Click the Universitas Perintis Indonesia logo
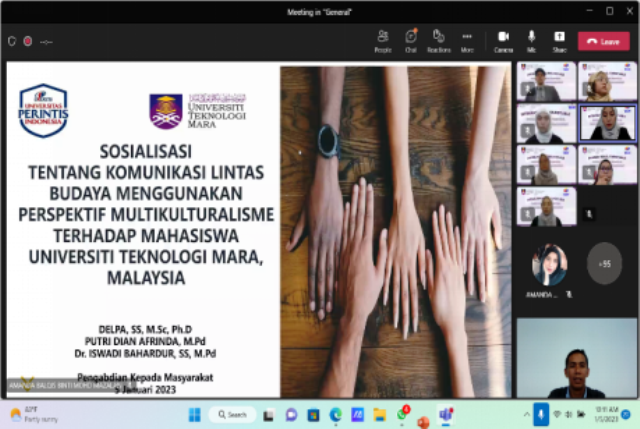The width and height of the screenshot is (640, 429). pos(43,110)
